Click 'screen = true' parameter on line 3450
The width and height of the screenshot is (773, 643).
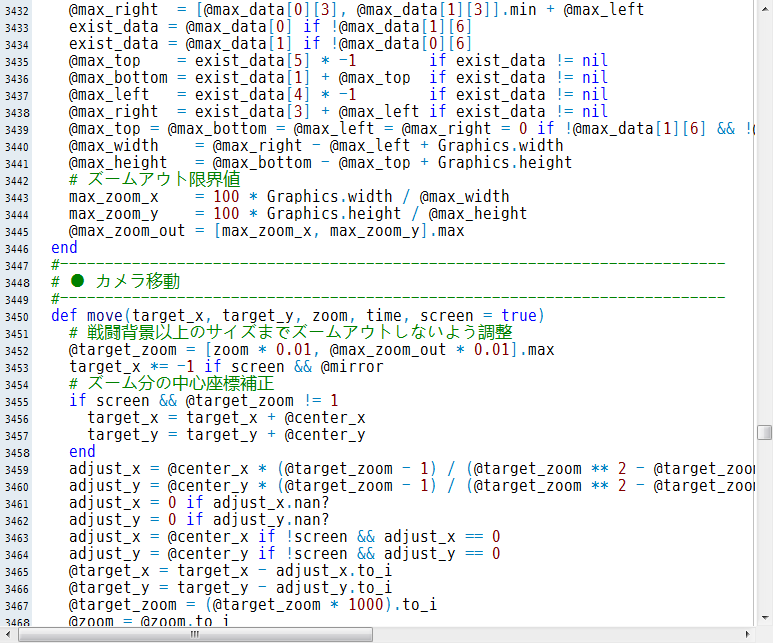(x=478, y=316)
